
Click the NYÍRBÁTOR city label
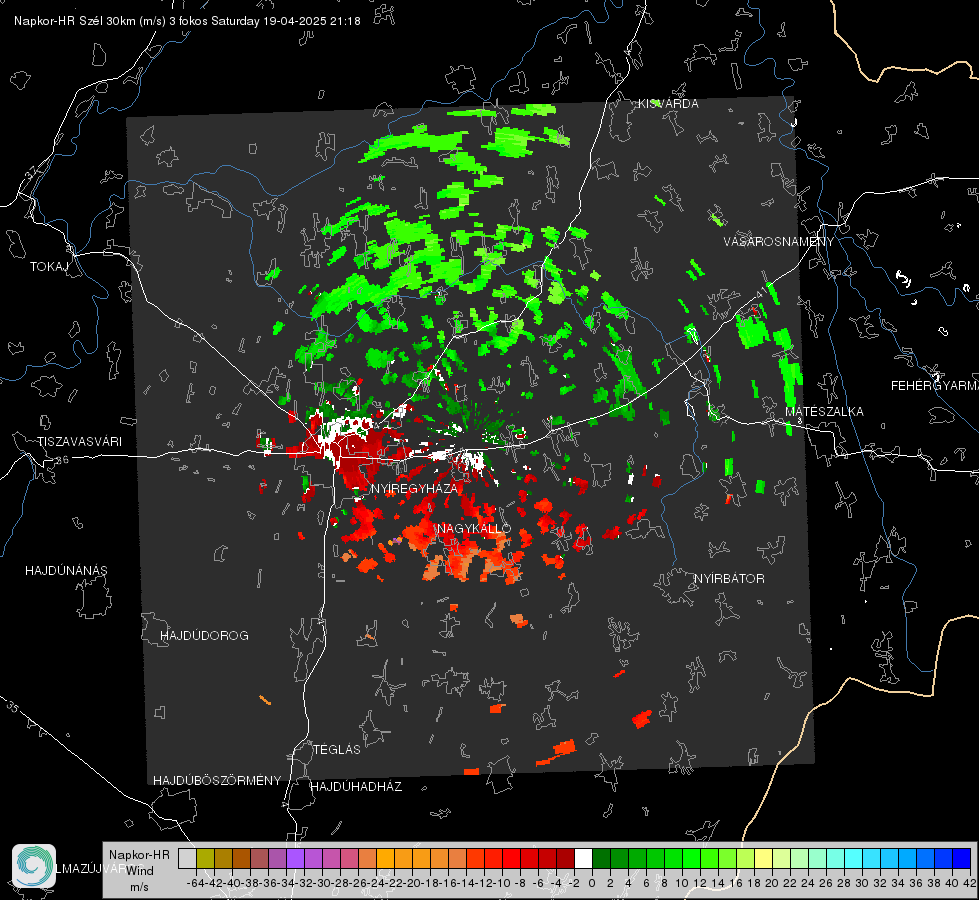point(729,579)
